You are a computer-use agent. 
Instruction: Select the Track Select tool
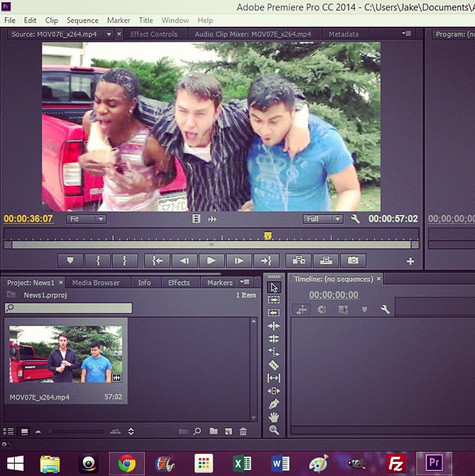tap(274, 300)
